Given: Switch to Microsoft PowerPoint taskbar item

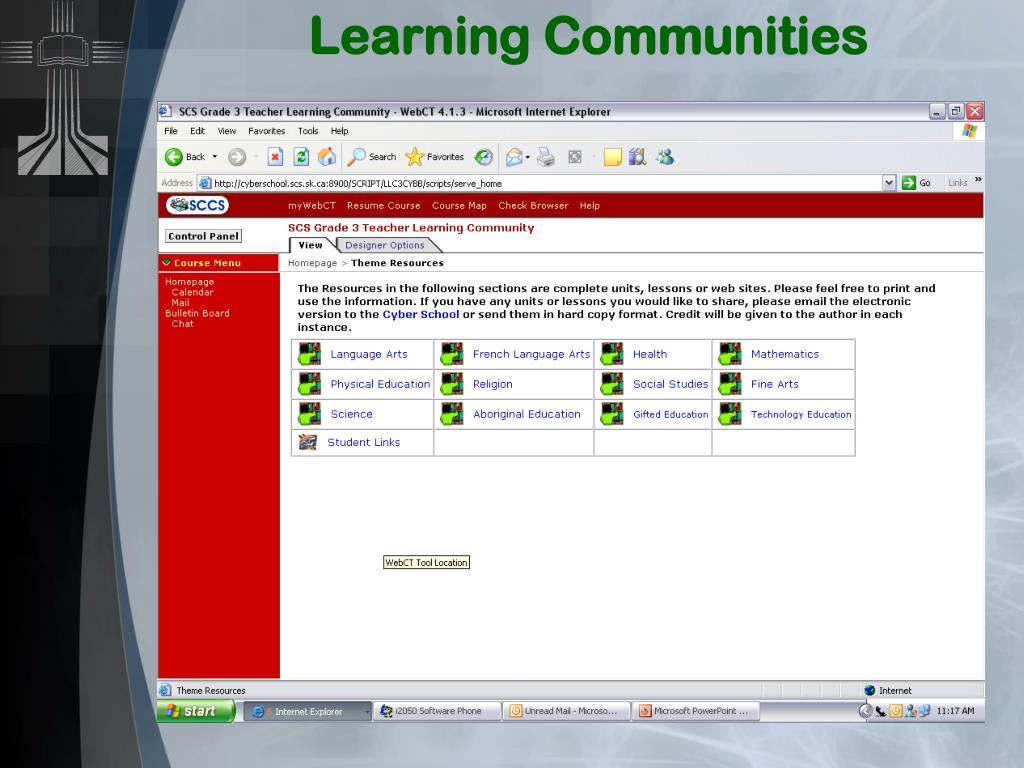Looking at the screenshot, I should click(x=696, y=711).
